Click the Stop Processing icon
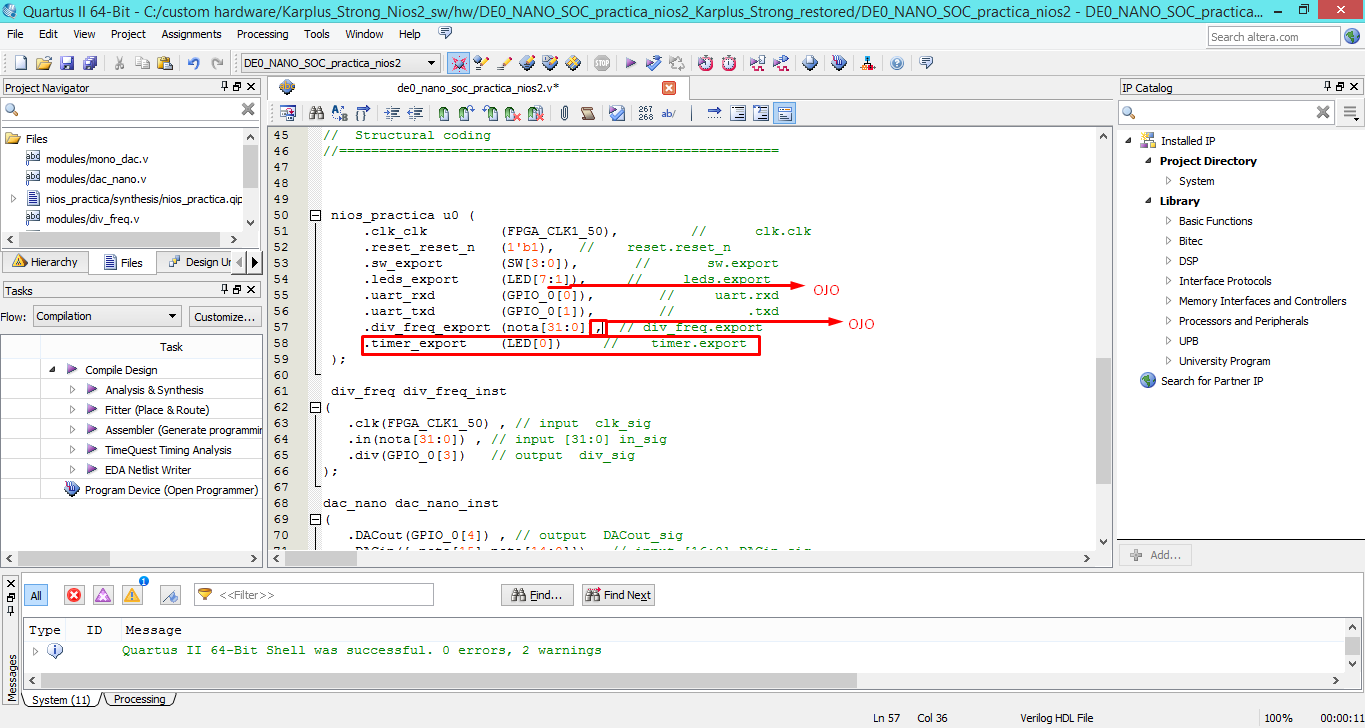 [x=602, y=63]
